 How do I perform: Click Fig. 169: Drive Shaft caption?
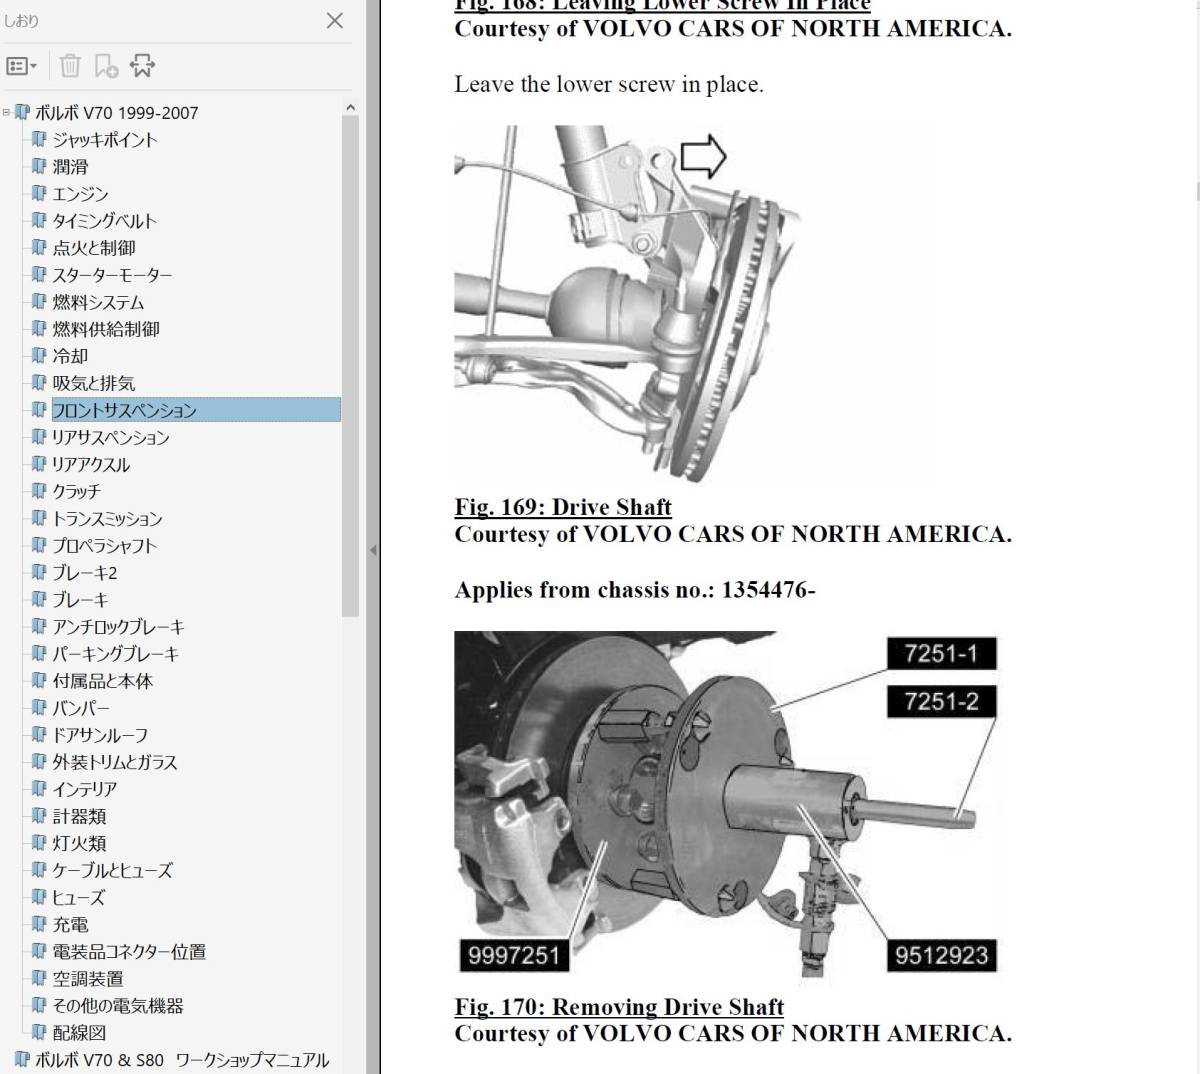point(563,506)
